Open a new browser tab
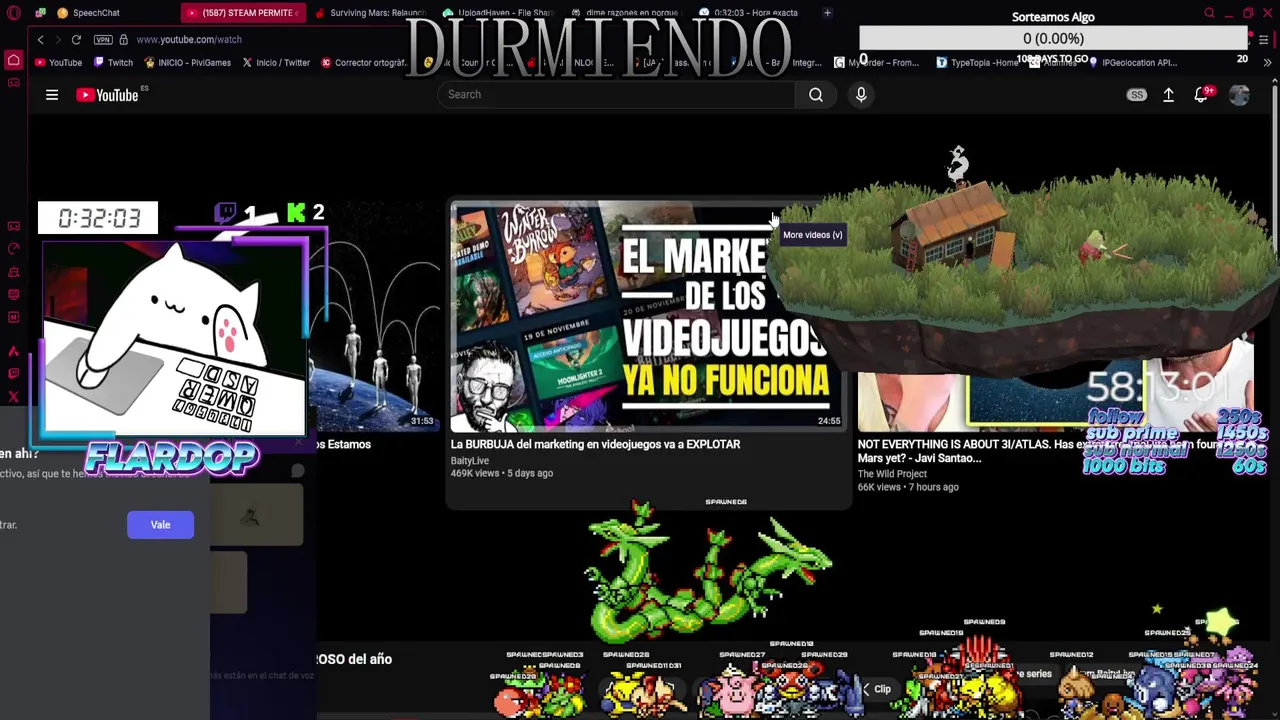 pos(827,13)
